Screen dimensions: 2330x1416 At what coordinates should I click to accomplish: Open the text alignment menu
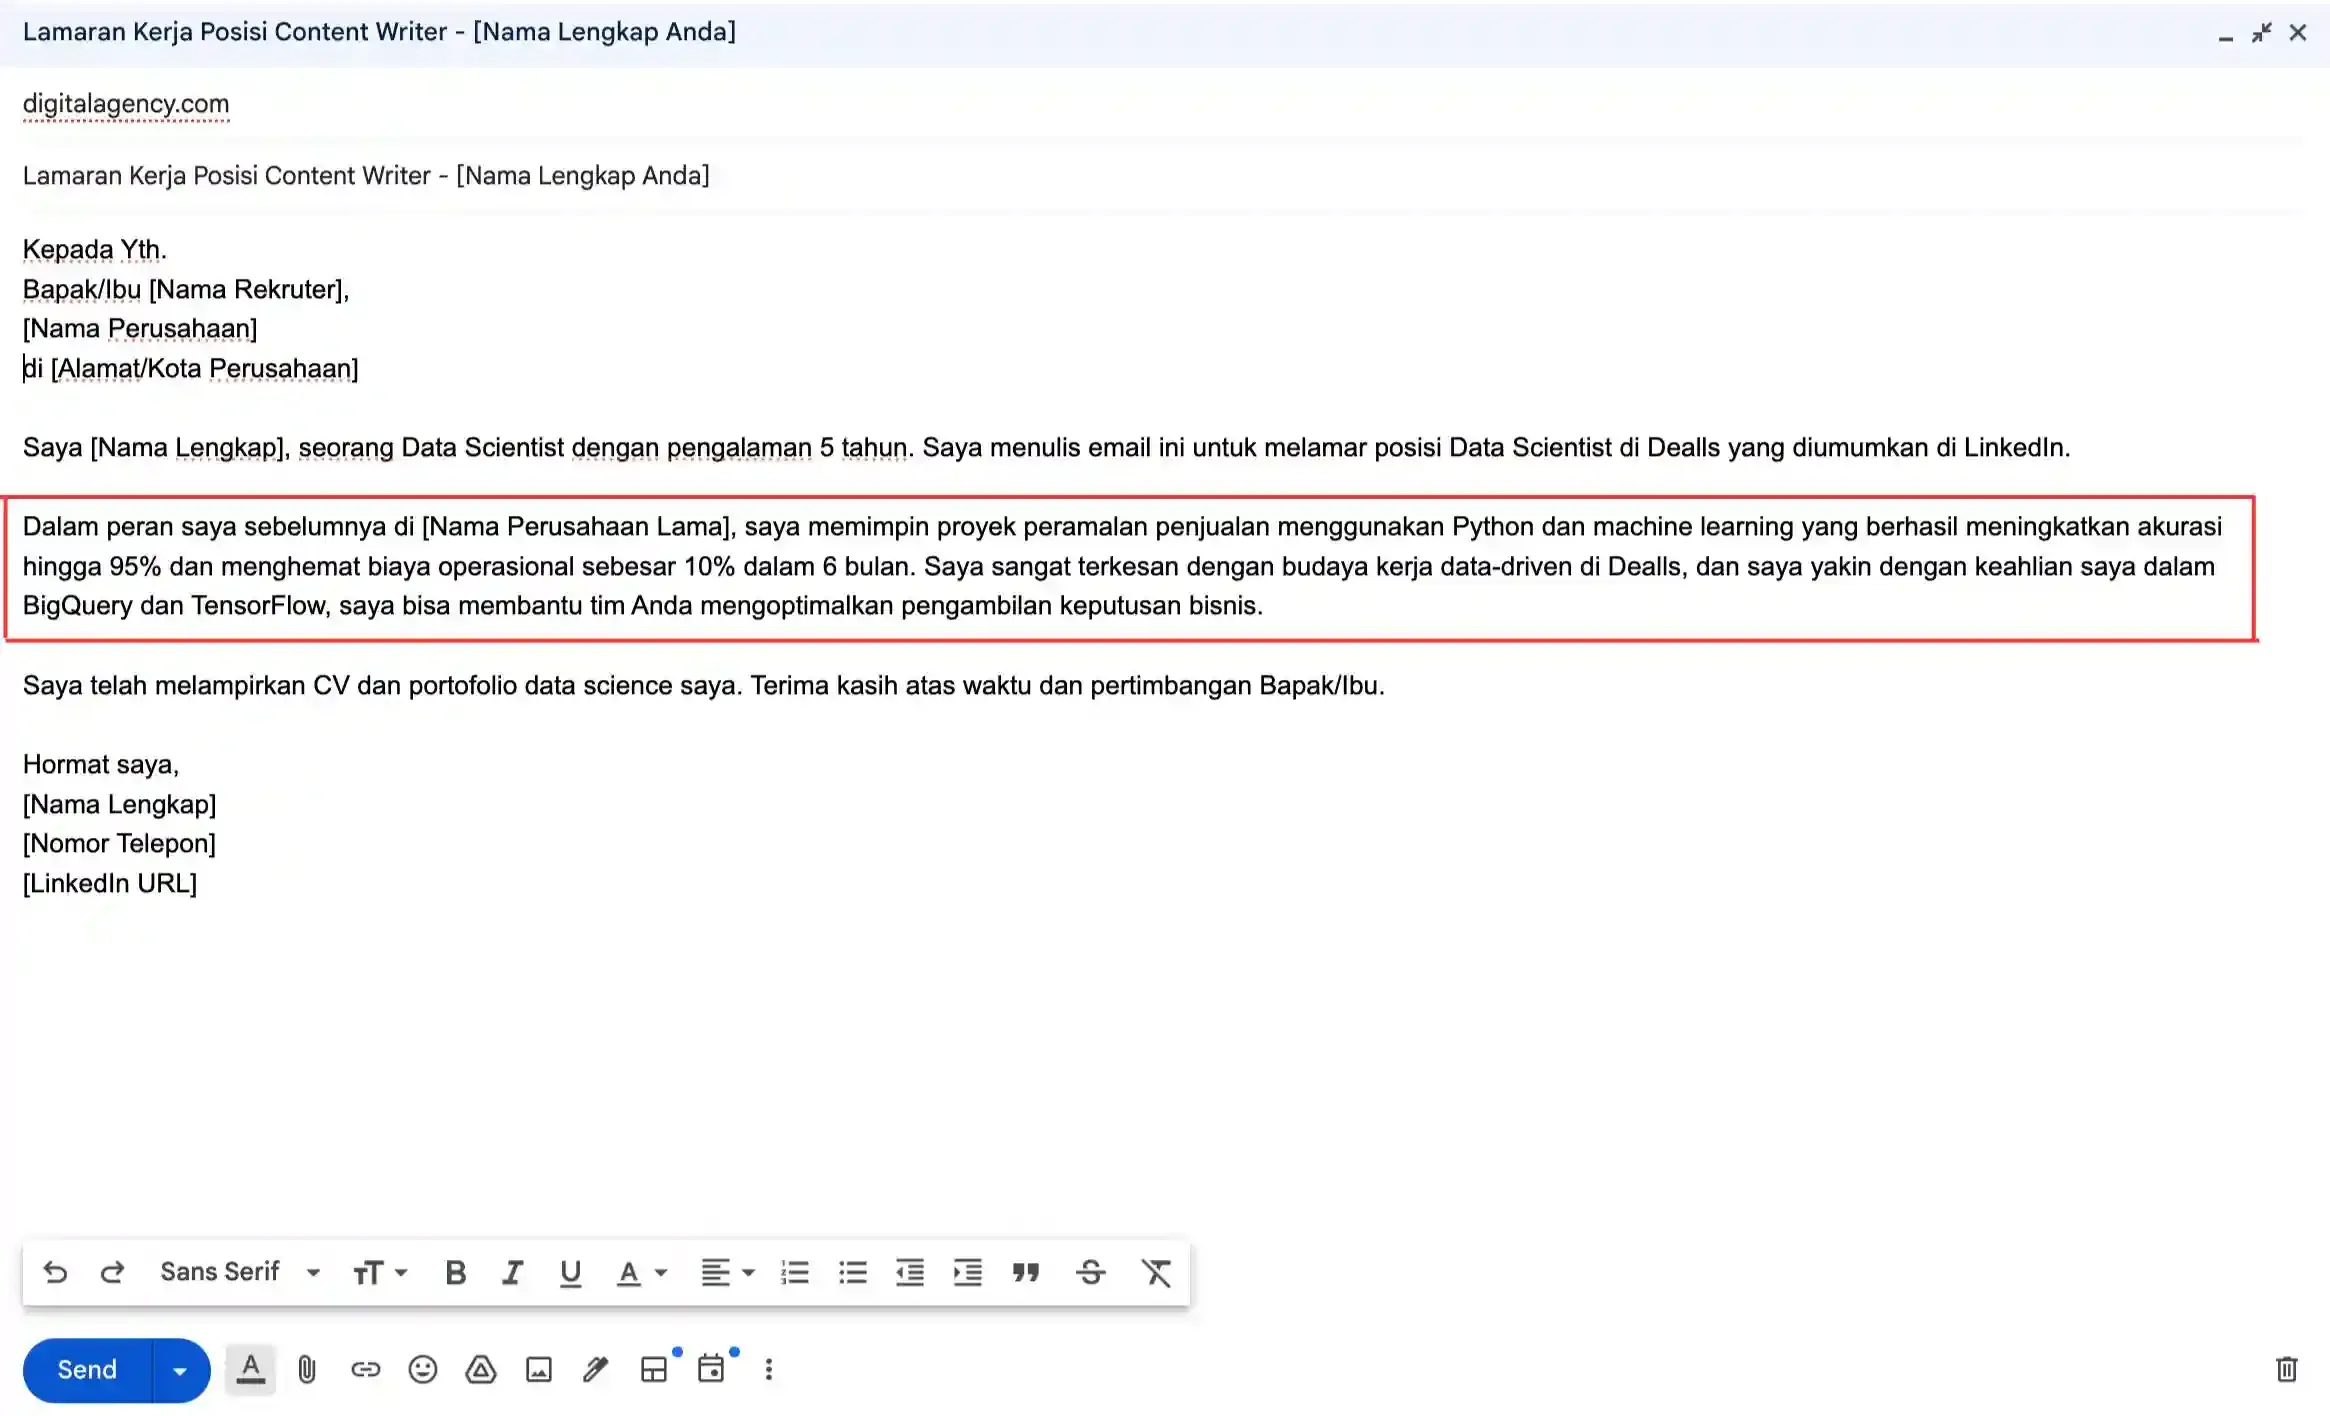726,1272
